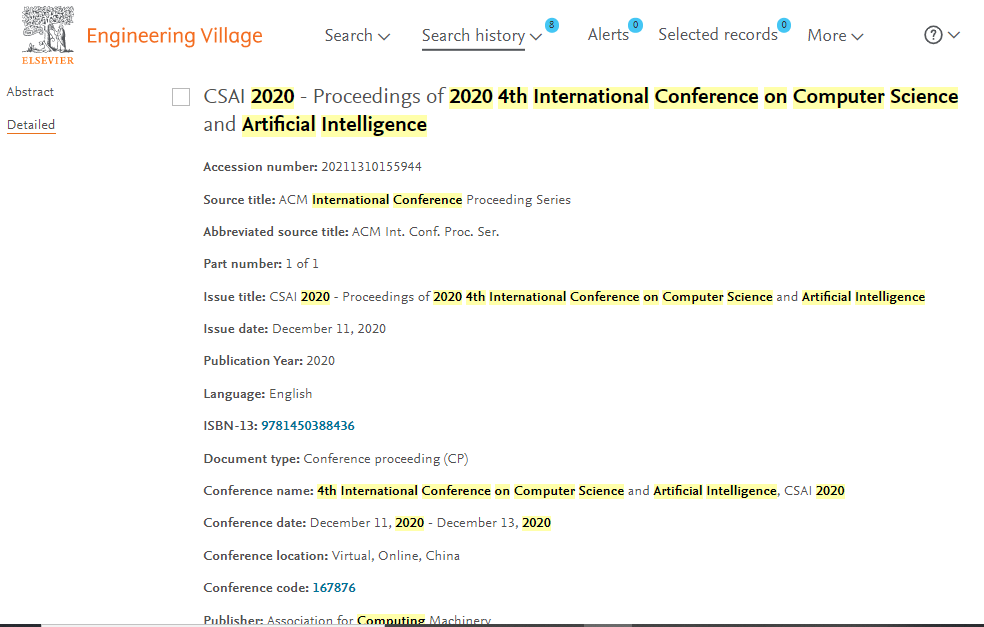Open Selected records in header
This screenshot has height=627, width=984.
coord(718,35)
